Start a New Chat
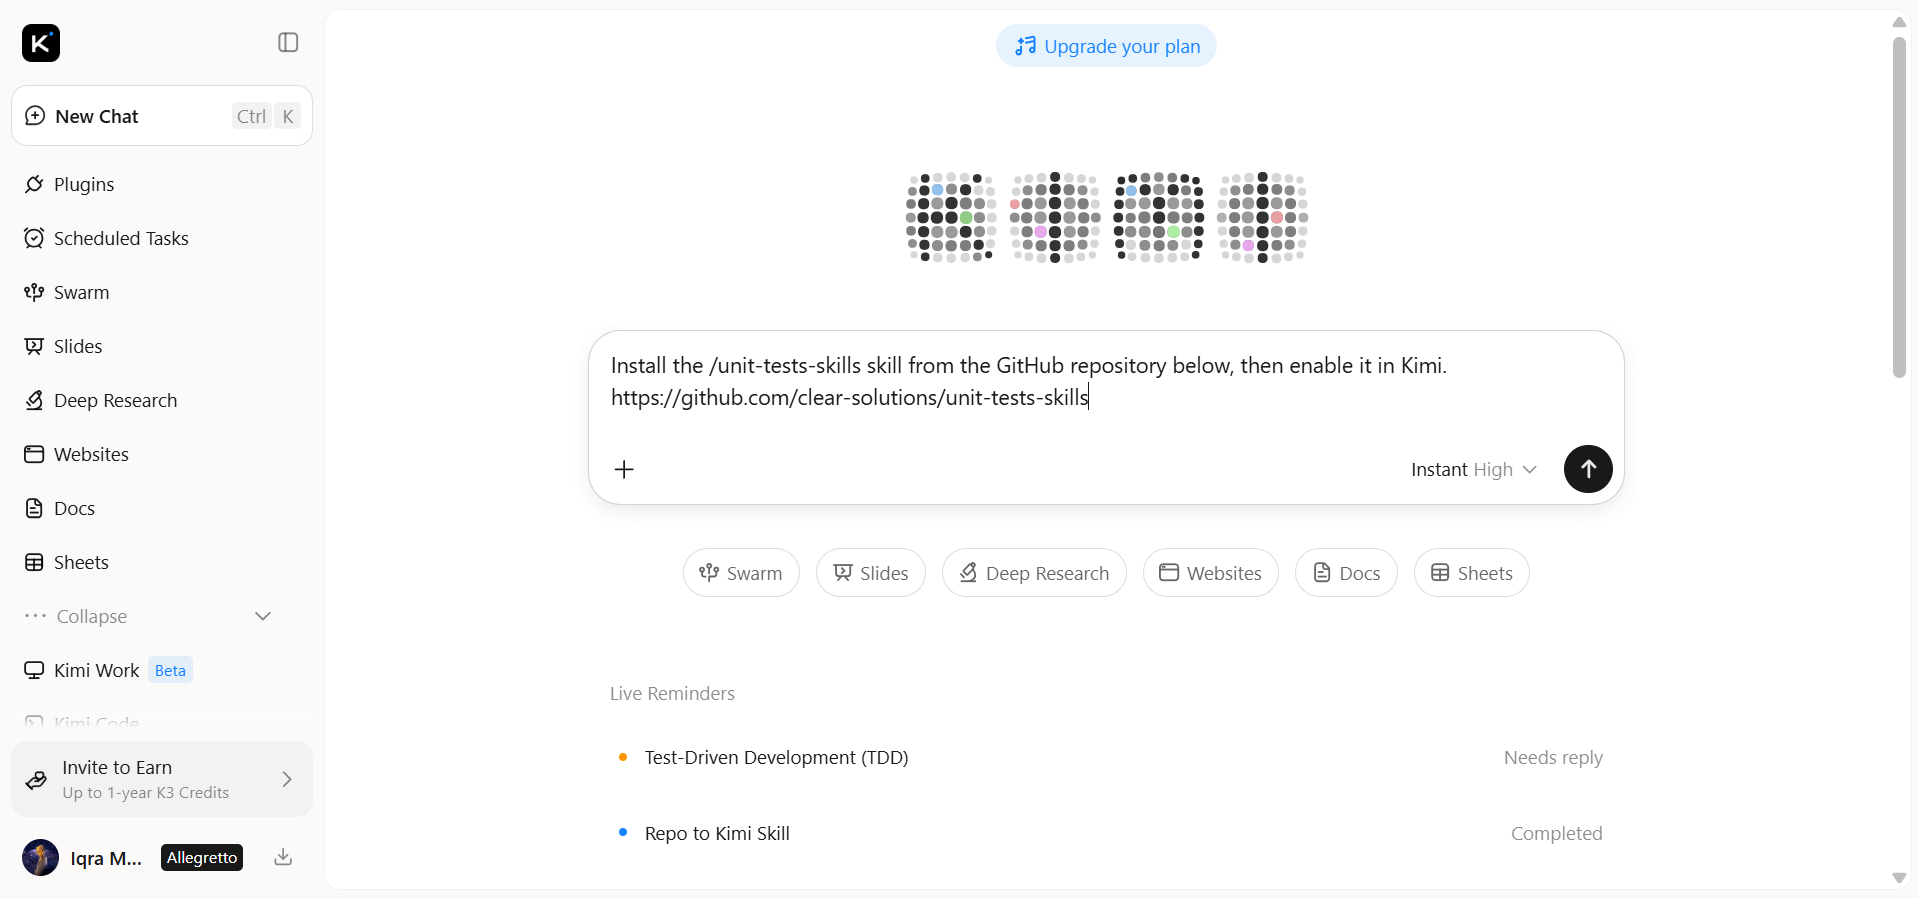 [162, 116]
